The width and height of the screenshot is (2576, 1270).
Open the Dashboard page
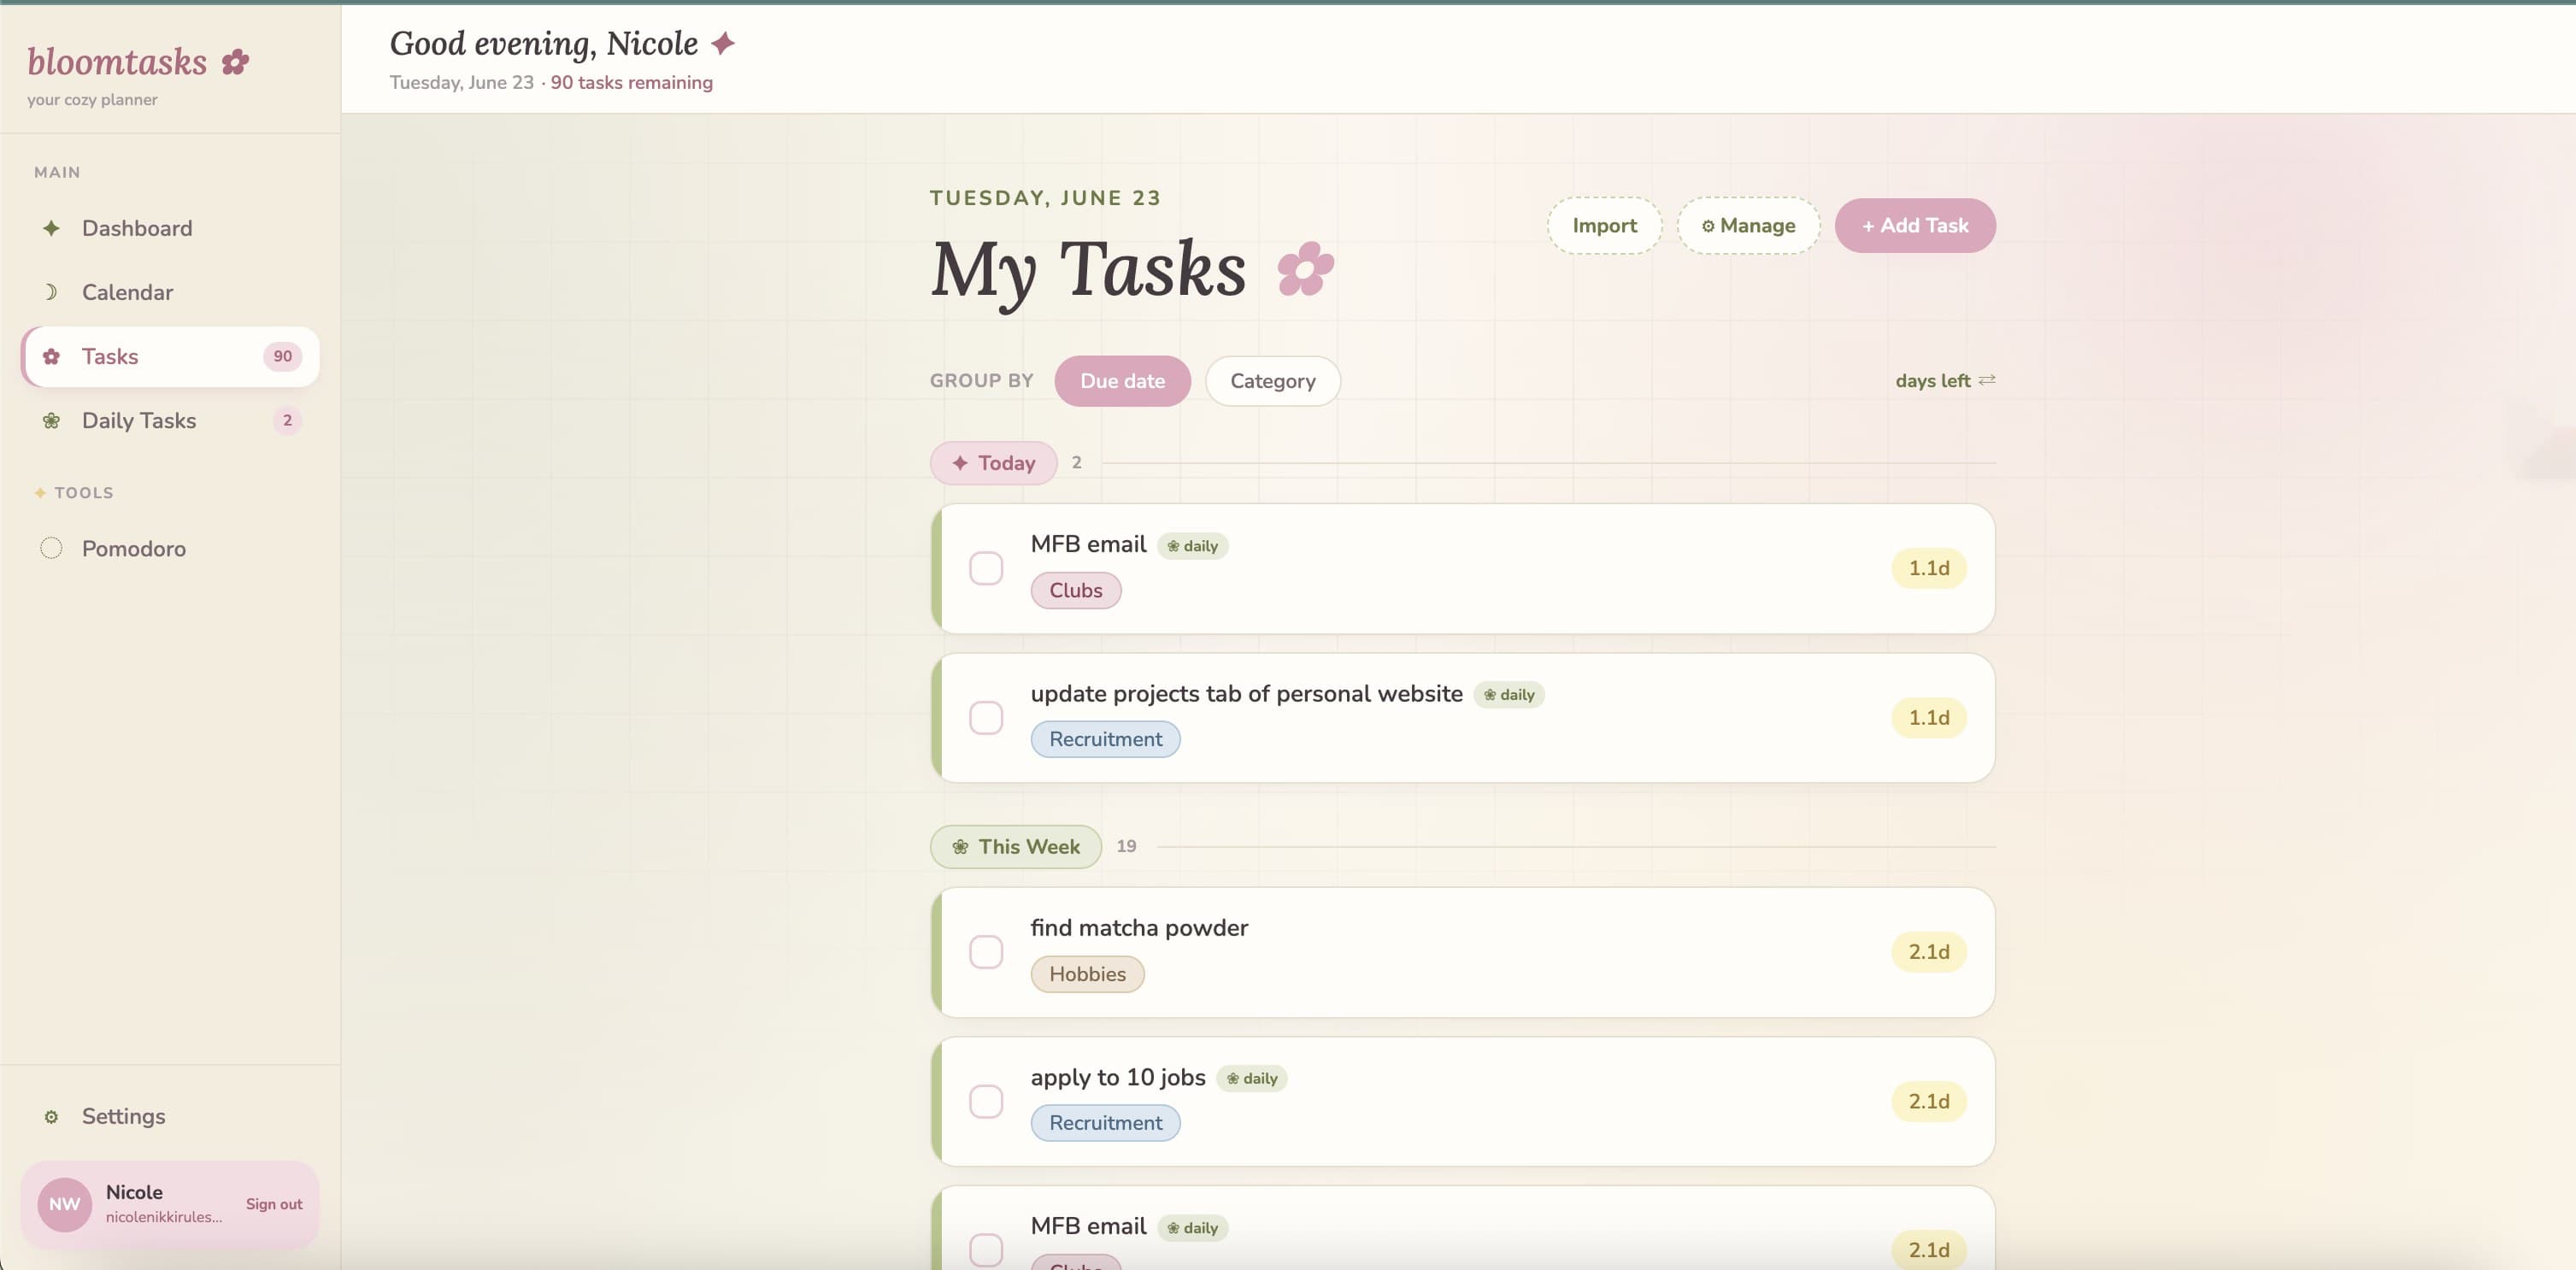click(x=170, y=228)
